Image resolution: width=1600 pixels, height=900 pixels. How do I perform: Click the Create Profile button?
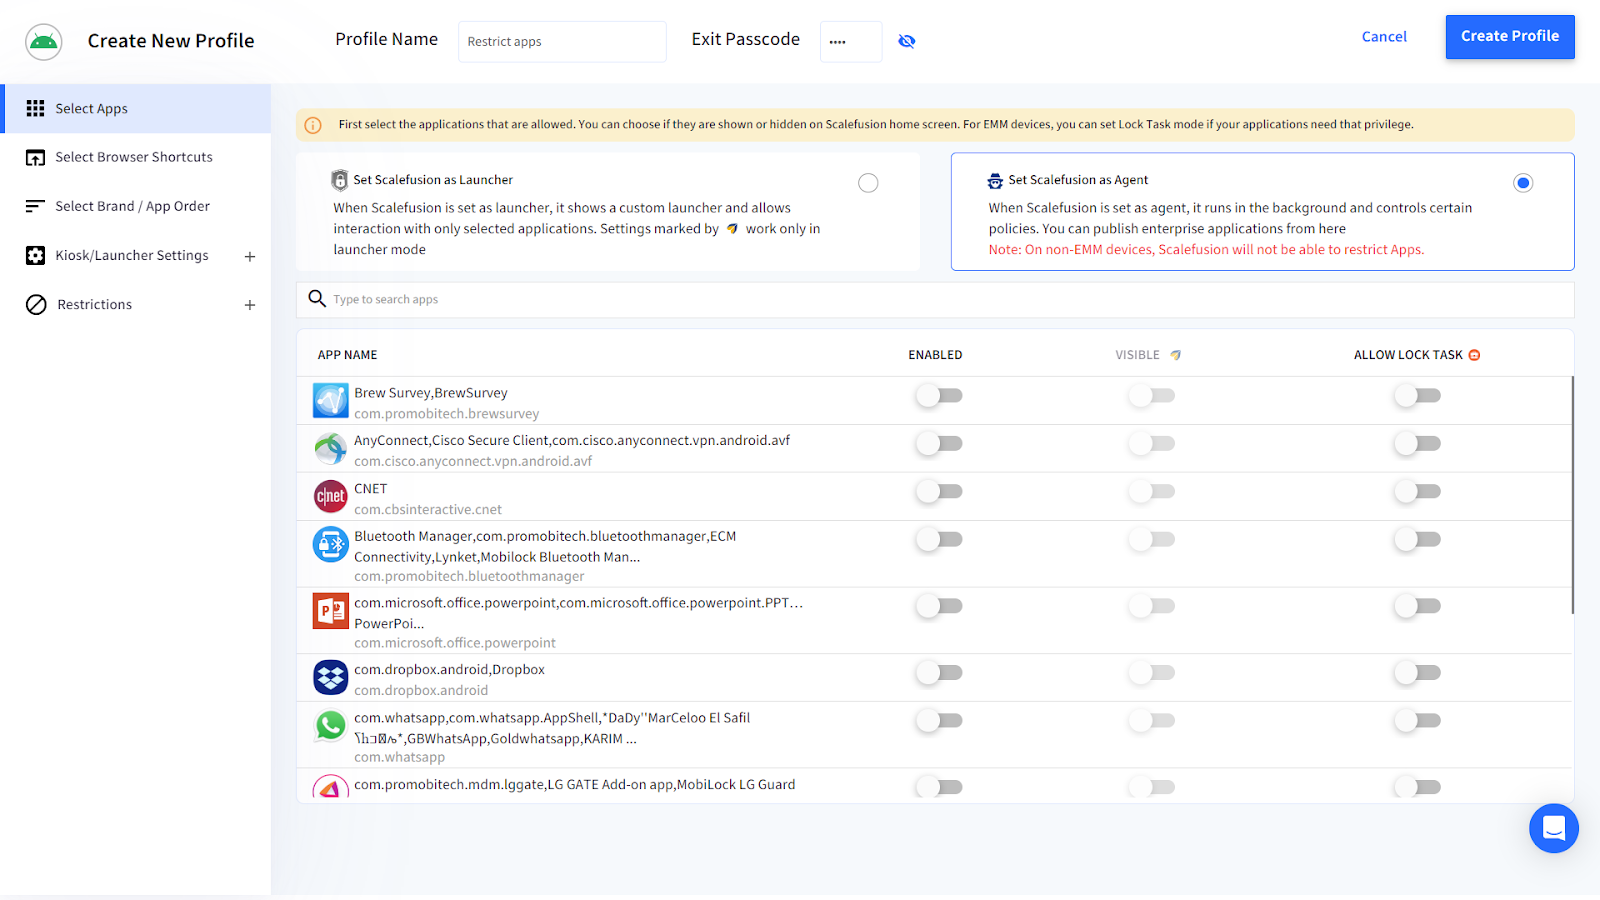pyautogui.click(x=1509, y=36)
